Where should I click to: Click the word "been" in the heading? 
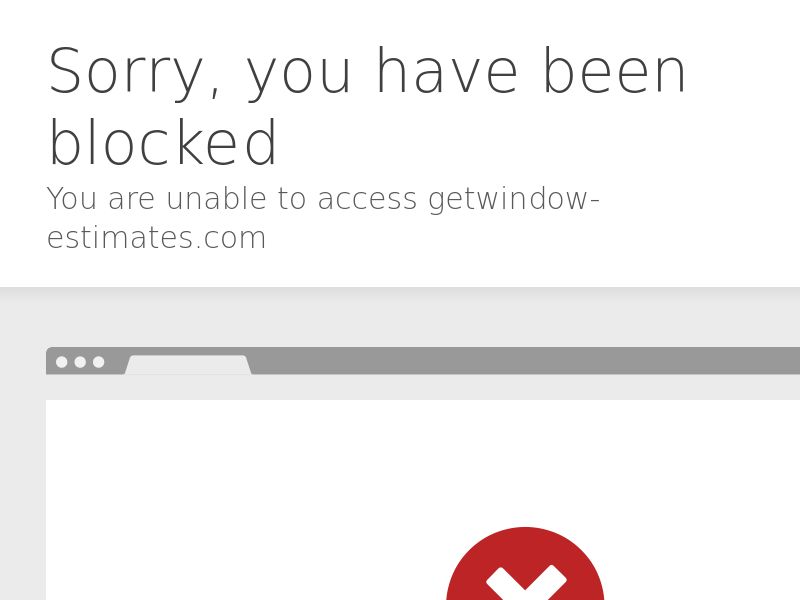pos(614,70)
